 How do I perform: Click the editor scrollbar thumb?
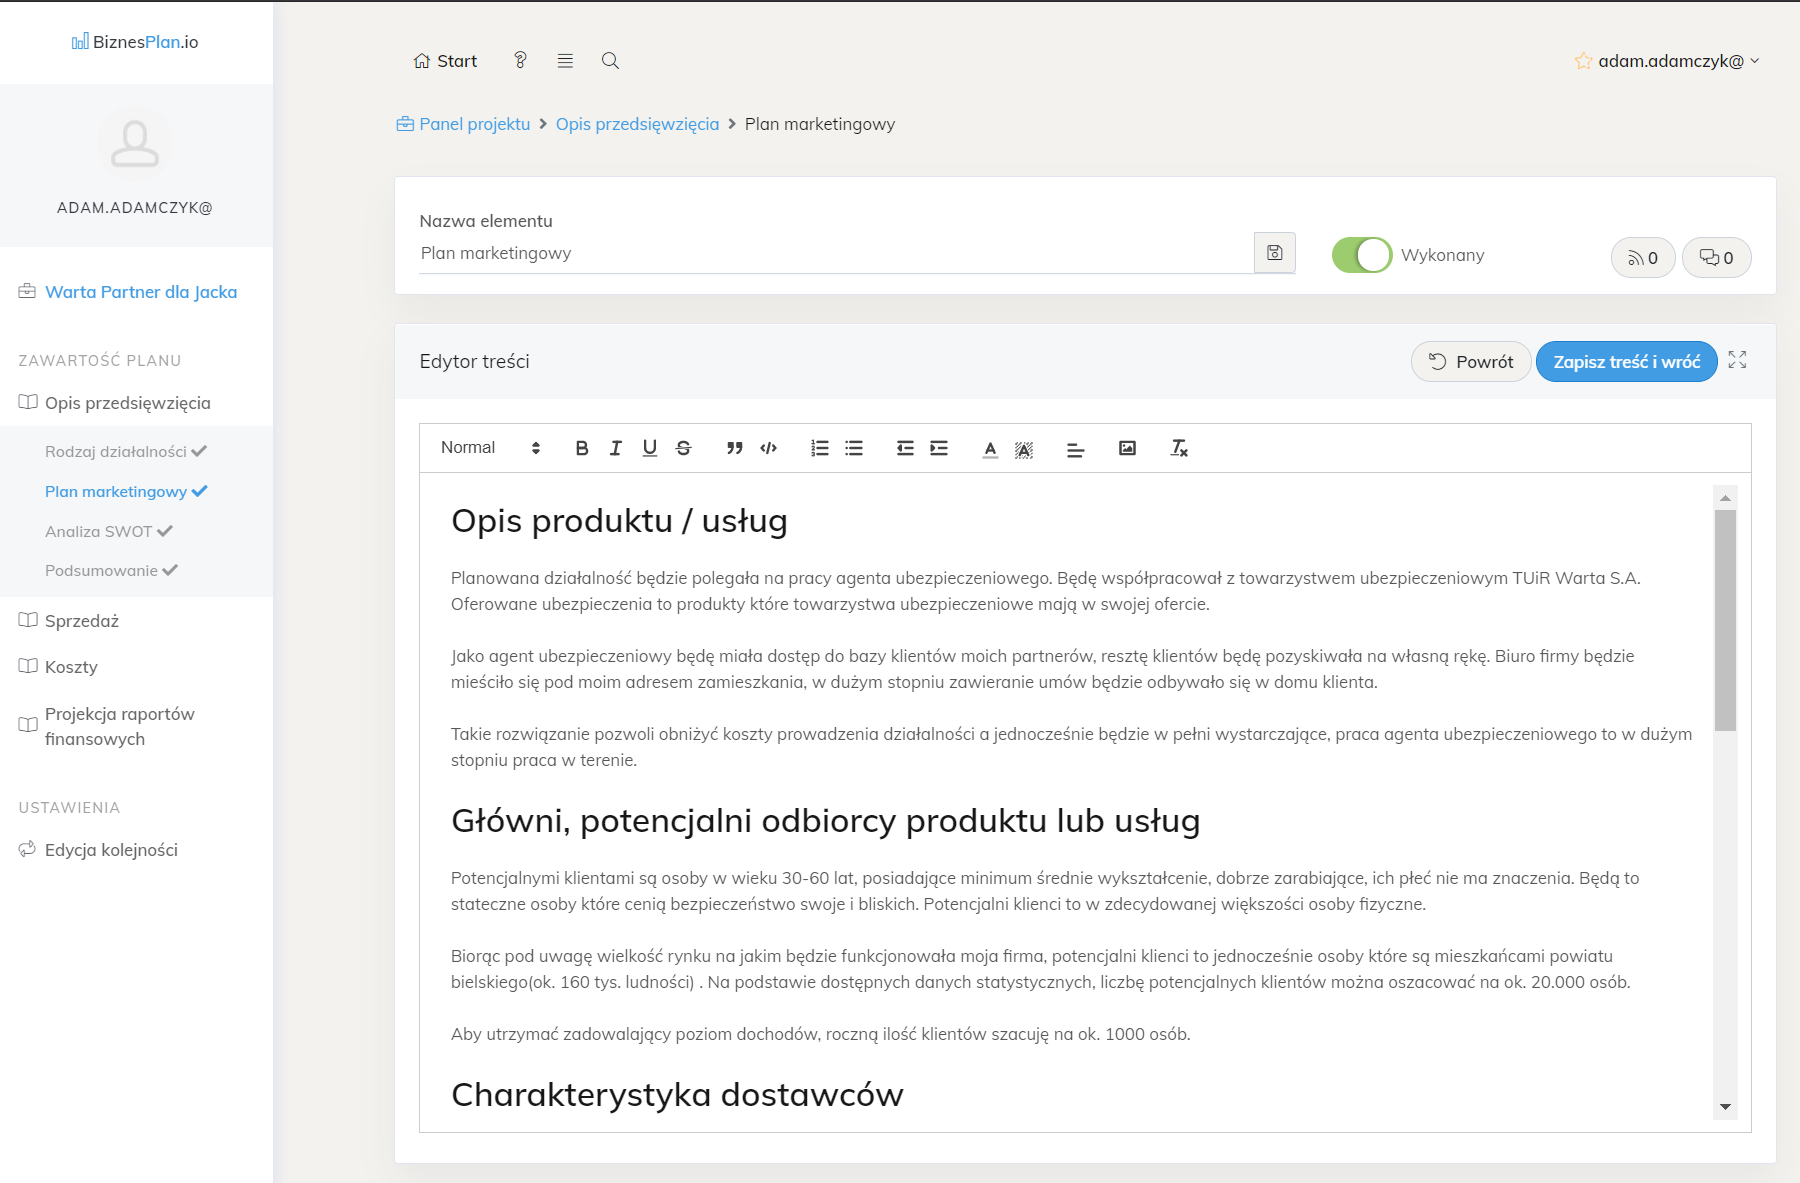coord(1725,620)
